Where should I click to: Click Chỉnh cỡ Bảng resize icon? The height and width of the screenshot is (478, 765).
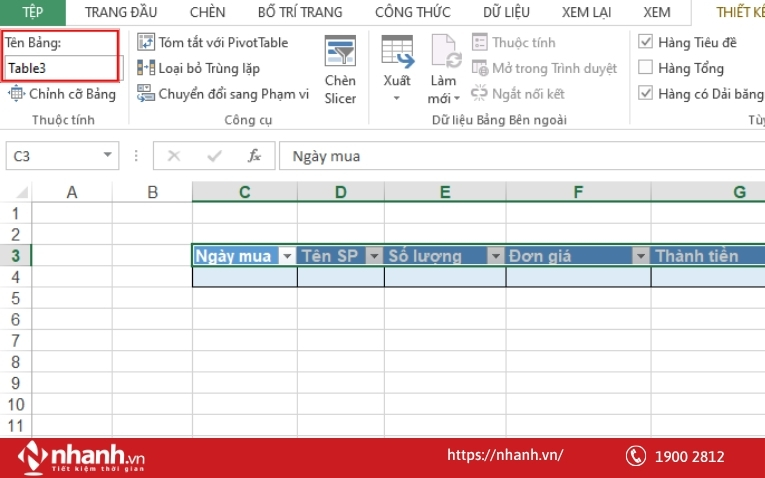coord(17,94)
